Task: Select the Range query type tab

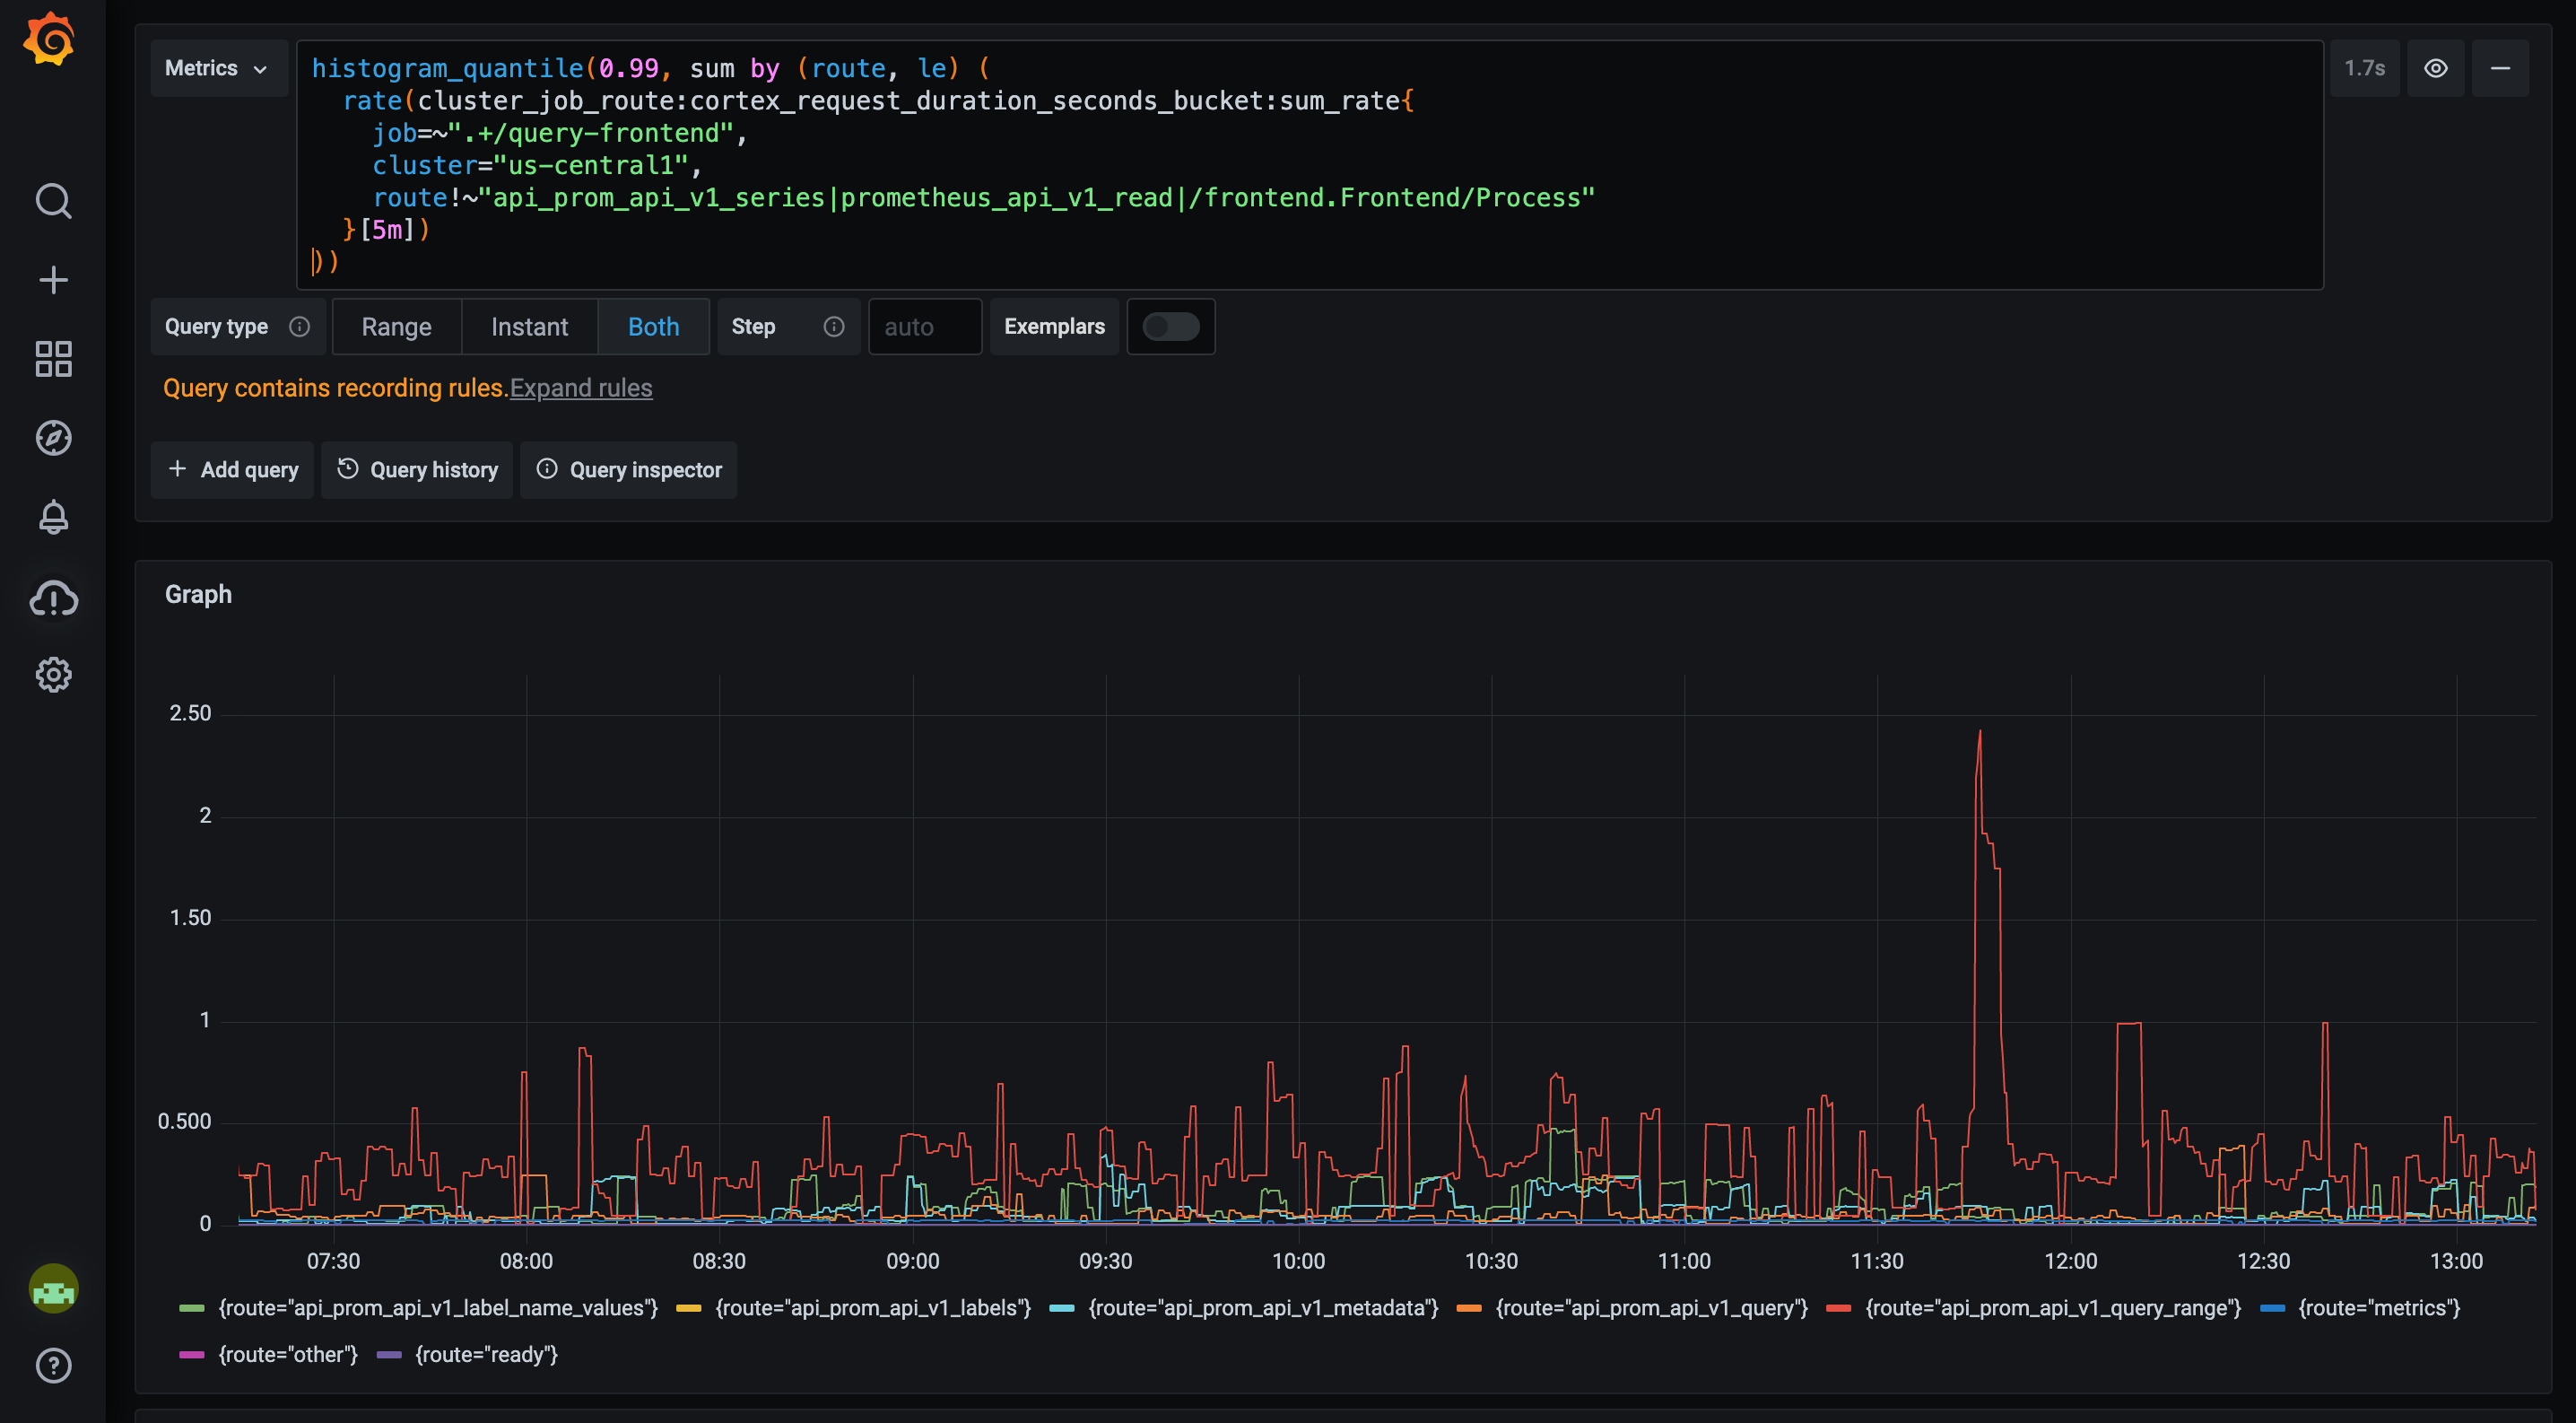Action: [x=396, y=326]
